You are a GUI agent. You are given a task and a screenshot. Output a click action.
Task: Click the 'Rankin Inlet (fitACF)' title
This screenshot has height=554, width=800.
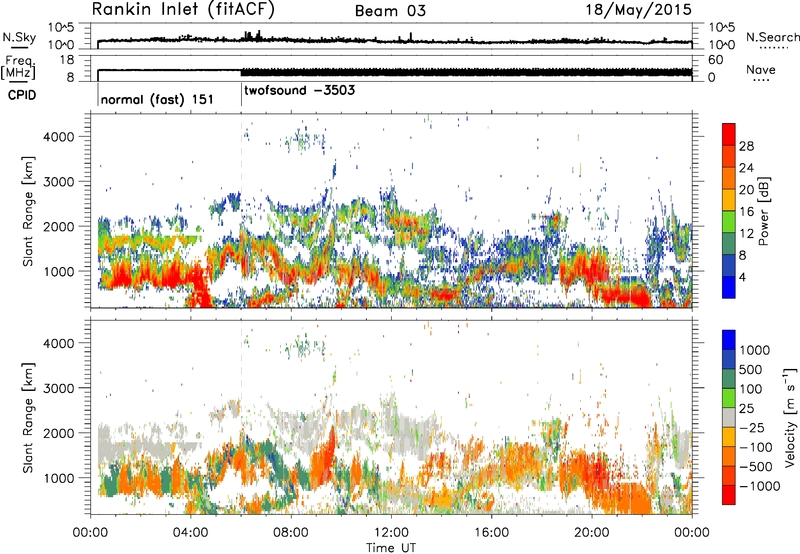(183, 10)
